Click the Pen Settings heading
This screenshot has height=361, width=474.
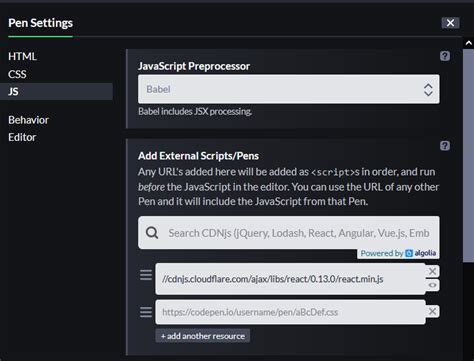pyautogui.click(x=40, y=23)
